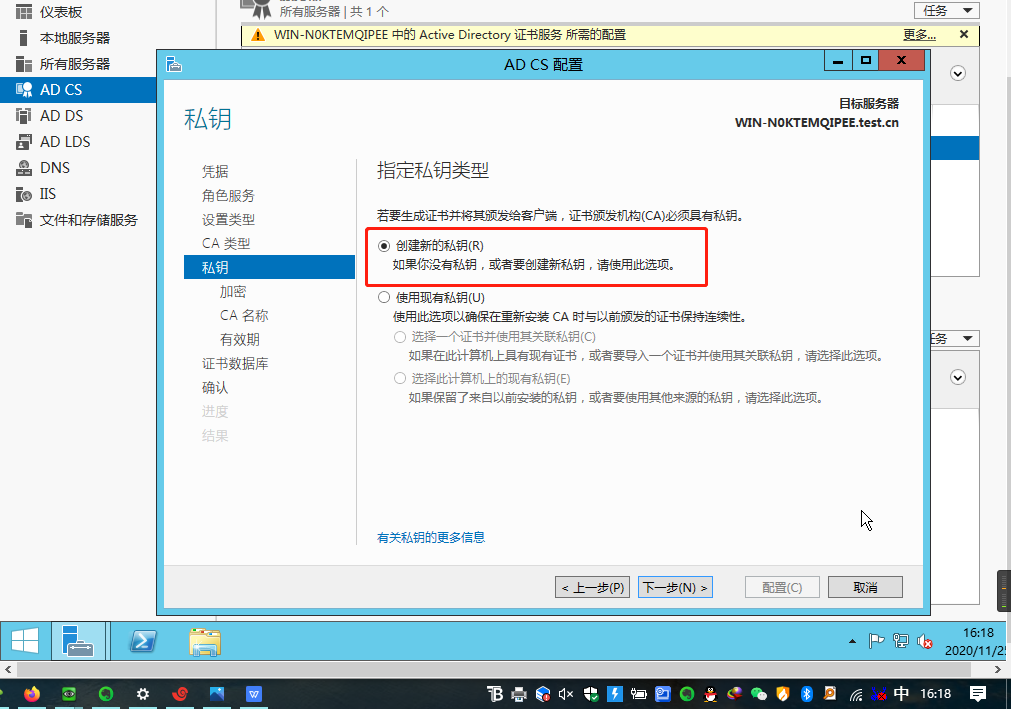
Task: Collapse the upper panel chevron on right
Action: [x=958, y=73]
